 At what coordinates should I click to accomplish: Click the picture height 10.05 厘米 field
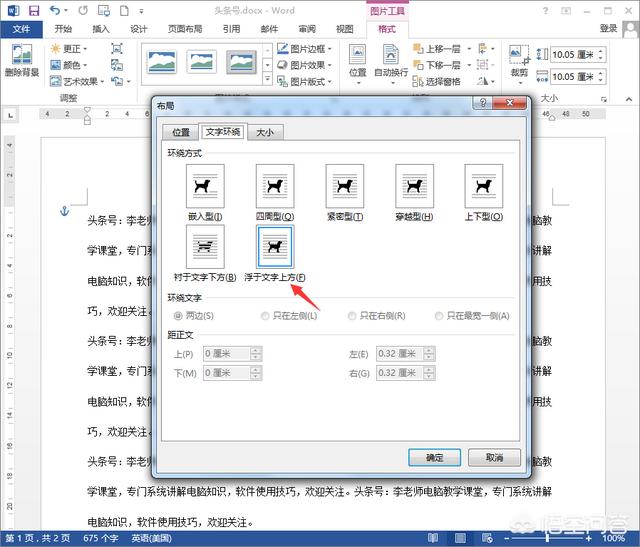click(577, 54)
